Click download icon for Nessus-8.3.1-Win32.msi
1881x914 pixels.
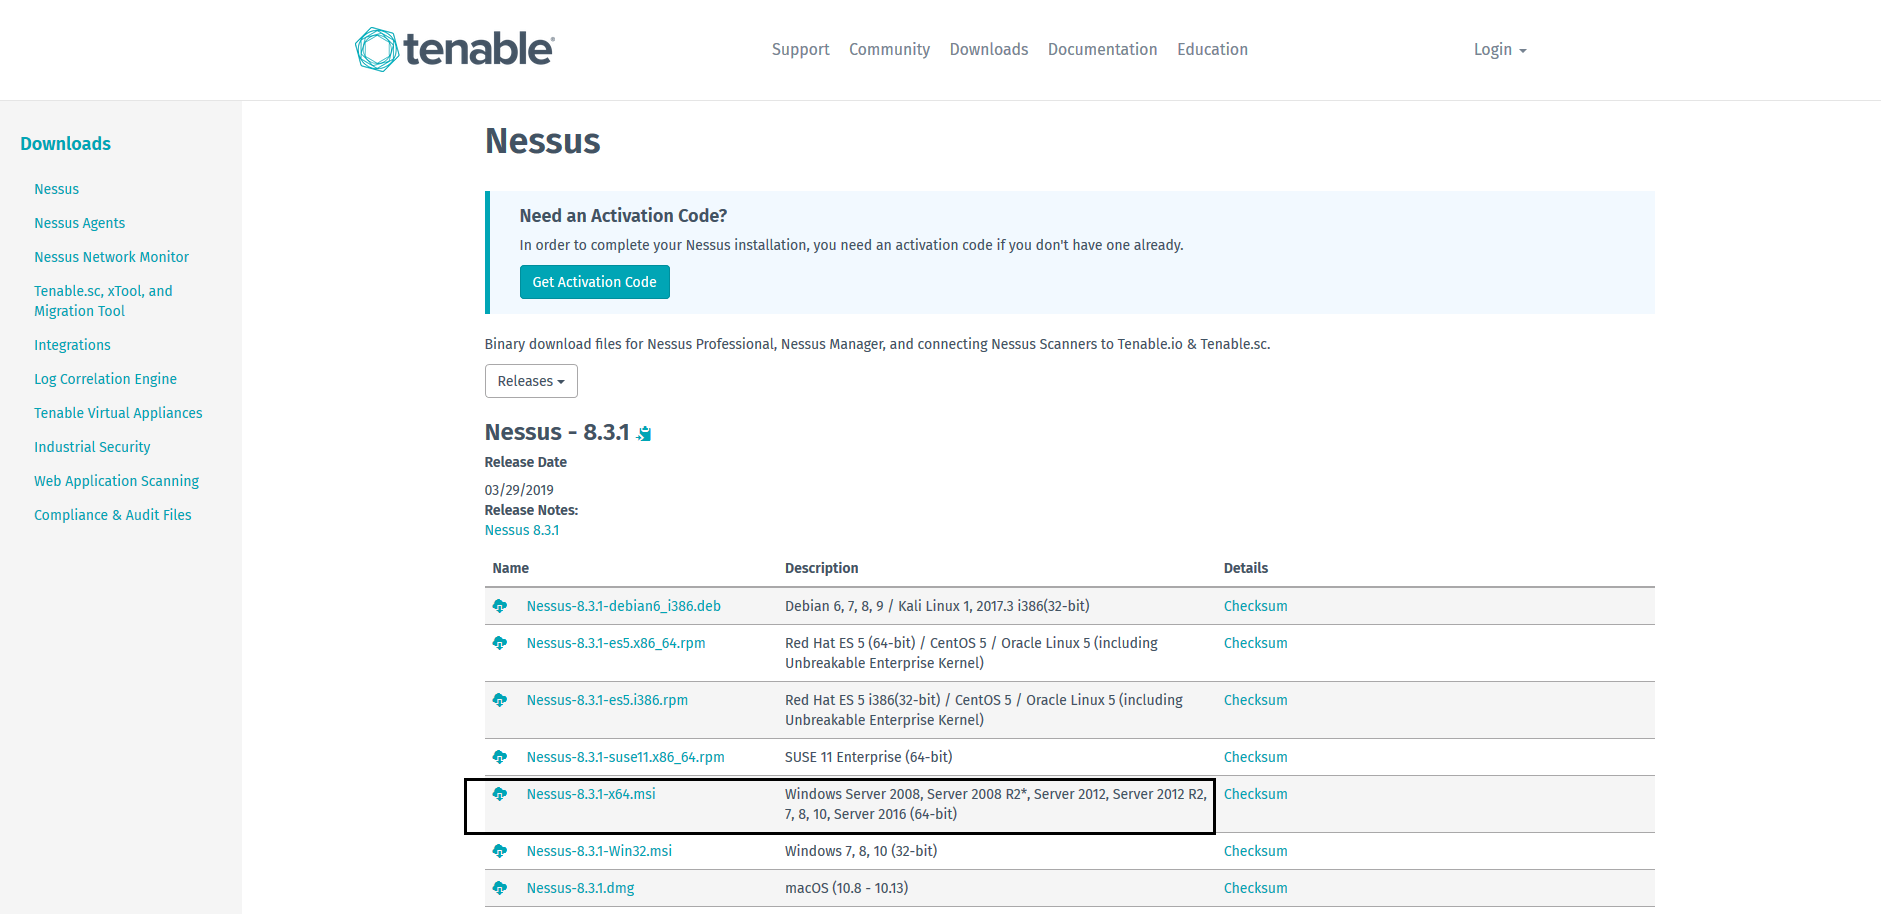500,851
